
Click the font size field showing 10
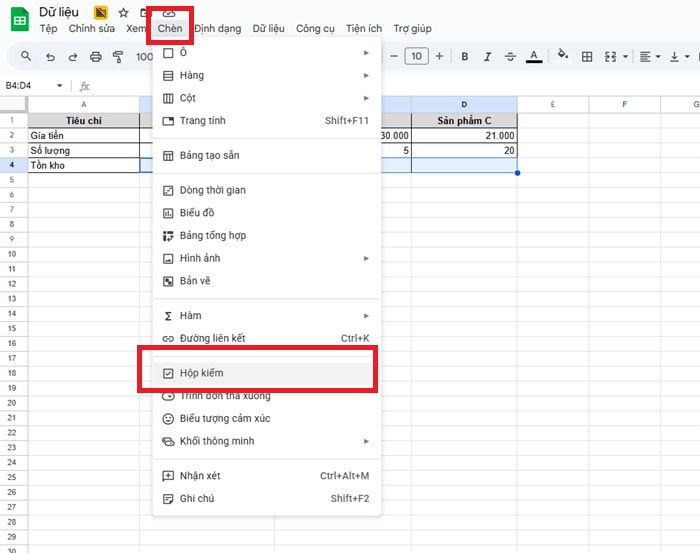[x=417, y=56]
